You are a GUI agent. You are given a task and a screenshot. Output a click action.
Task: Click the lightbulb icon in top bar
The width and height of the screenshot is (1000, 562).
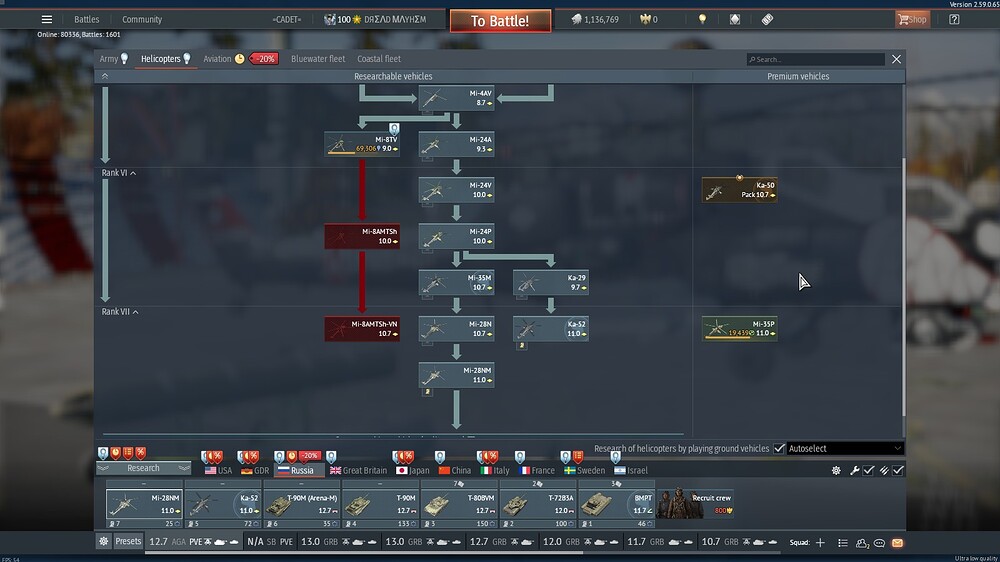pyautogui.click(x=702, y=19)
